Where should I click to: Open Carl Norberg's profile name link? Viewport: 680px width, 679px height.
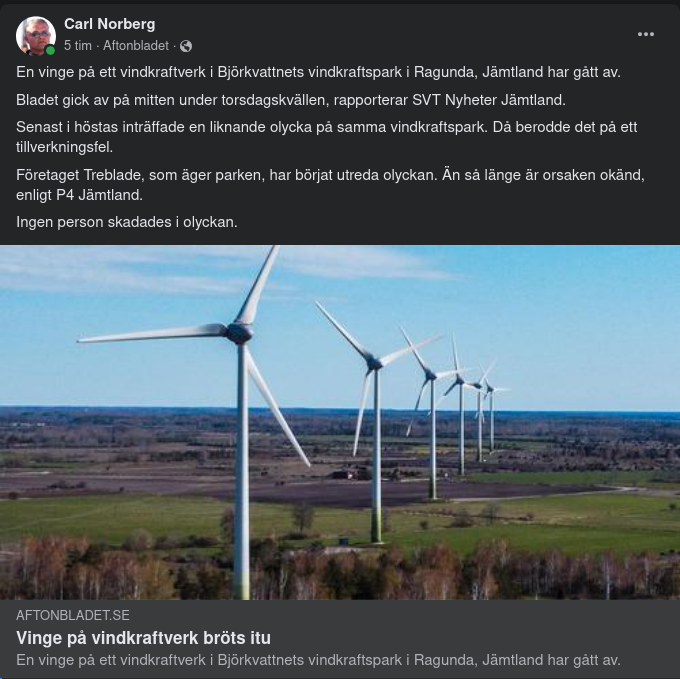109,24
